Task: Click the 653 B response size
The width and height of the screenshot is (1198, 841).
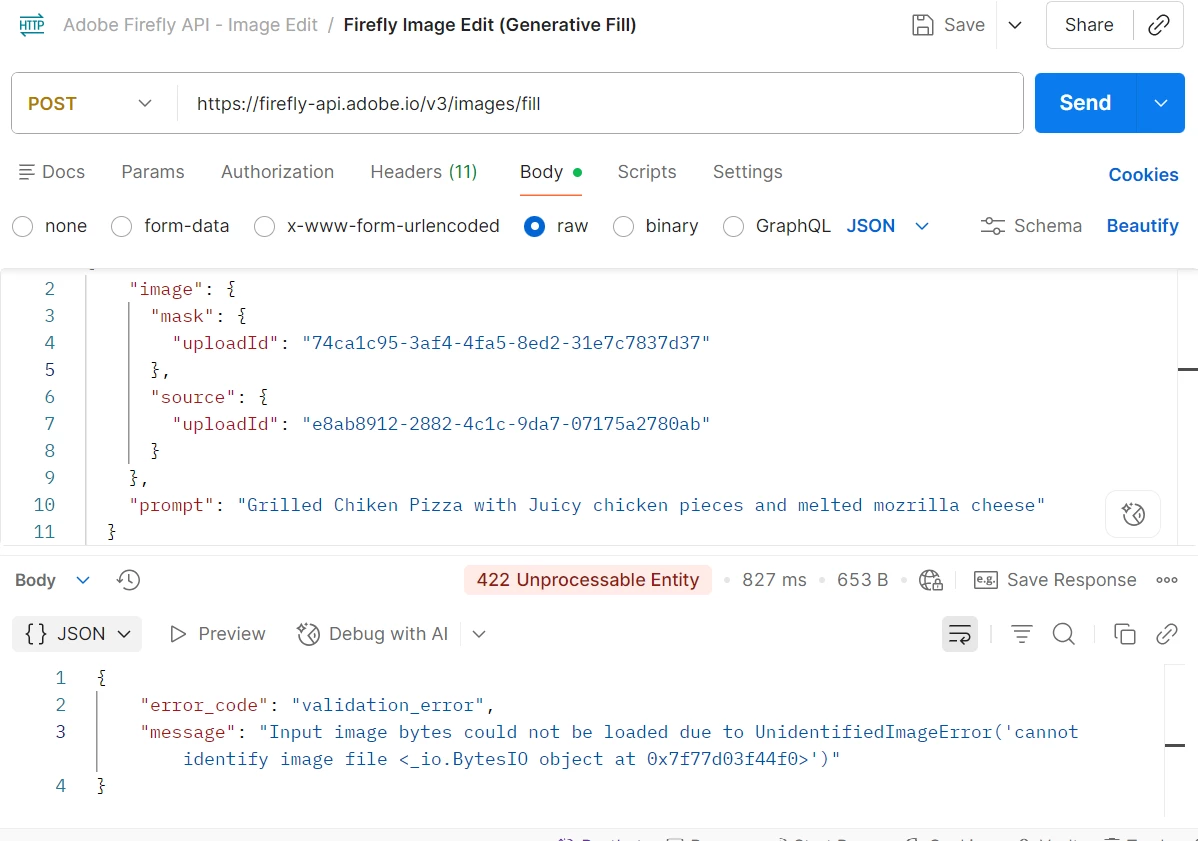Action: 863,580
